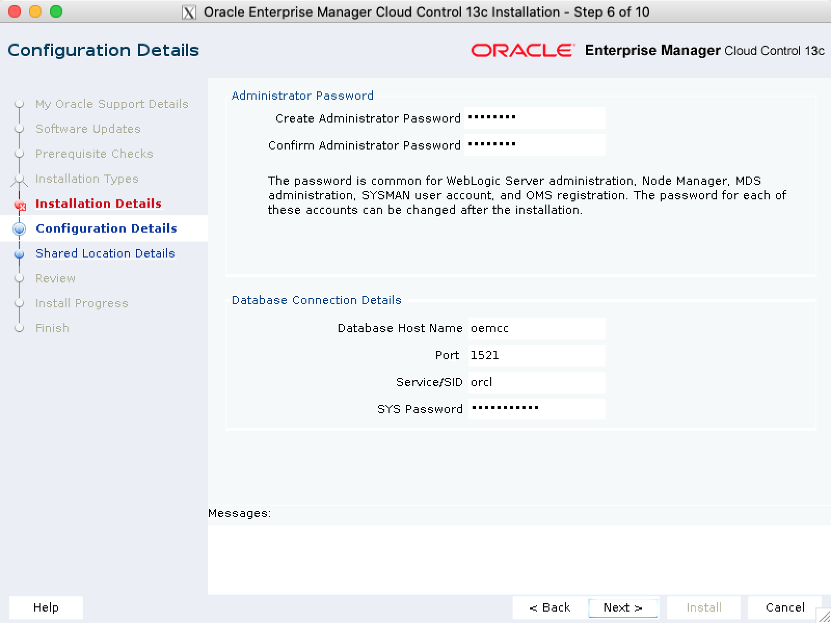Click the current-step bullet beside Configuration Details
The width and height of the screenshot is (832, 624).
coord(20,229)
